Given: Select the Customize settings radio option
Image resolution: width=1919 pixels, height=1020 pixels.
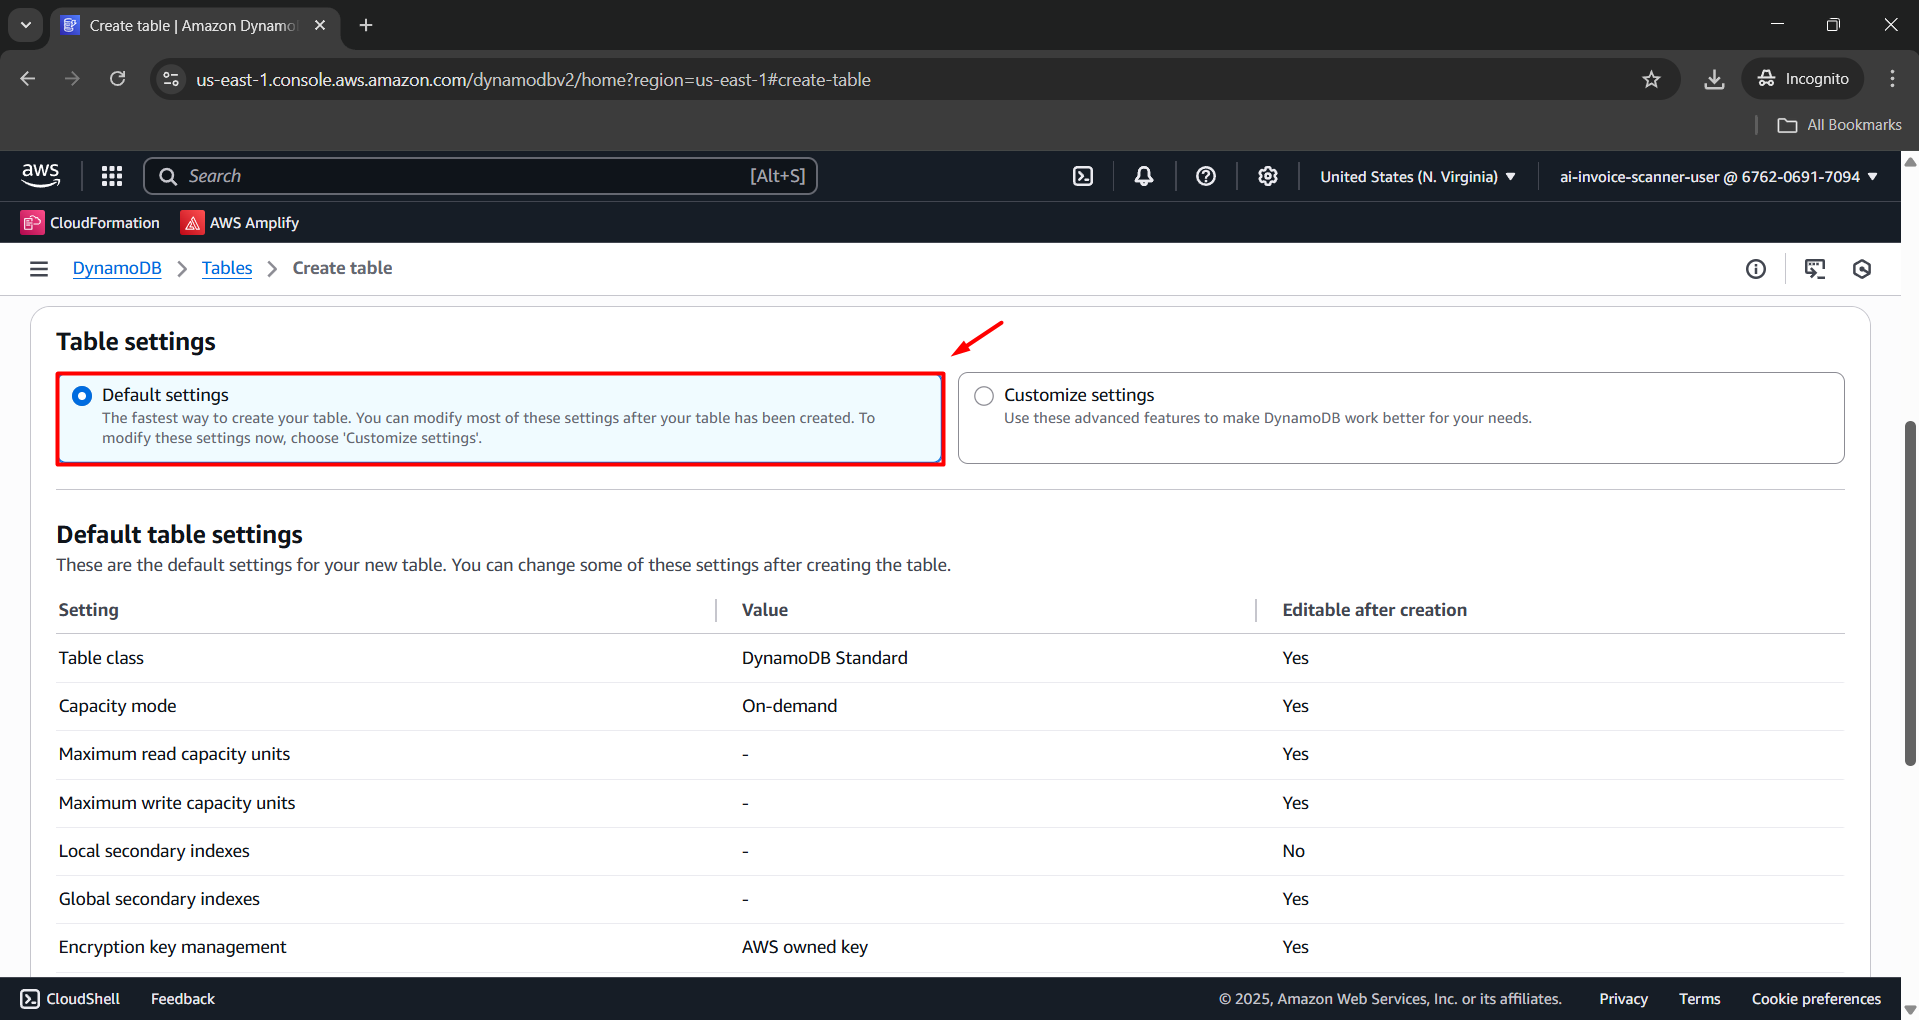Looking at the screenshot, I should (984, 396).
